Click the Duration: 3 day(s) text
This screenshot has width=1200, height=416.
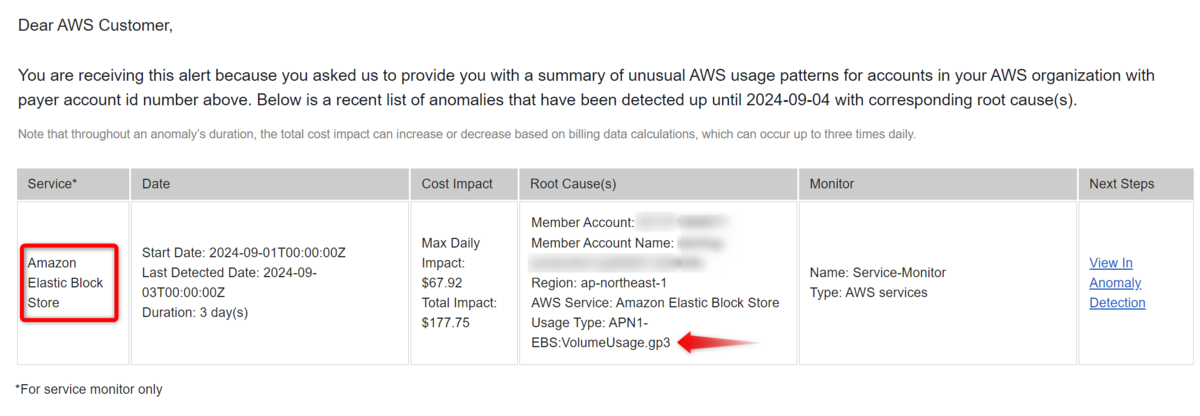tap(195, 312)
